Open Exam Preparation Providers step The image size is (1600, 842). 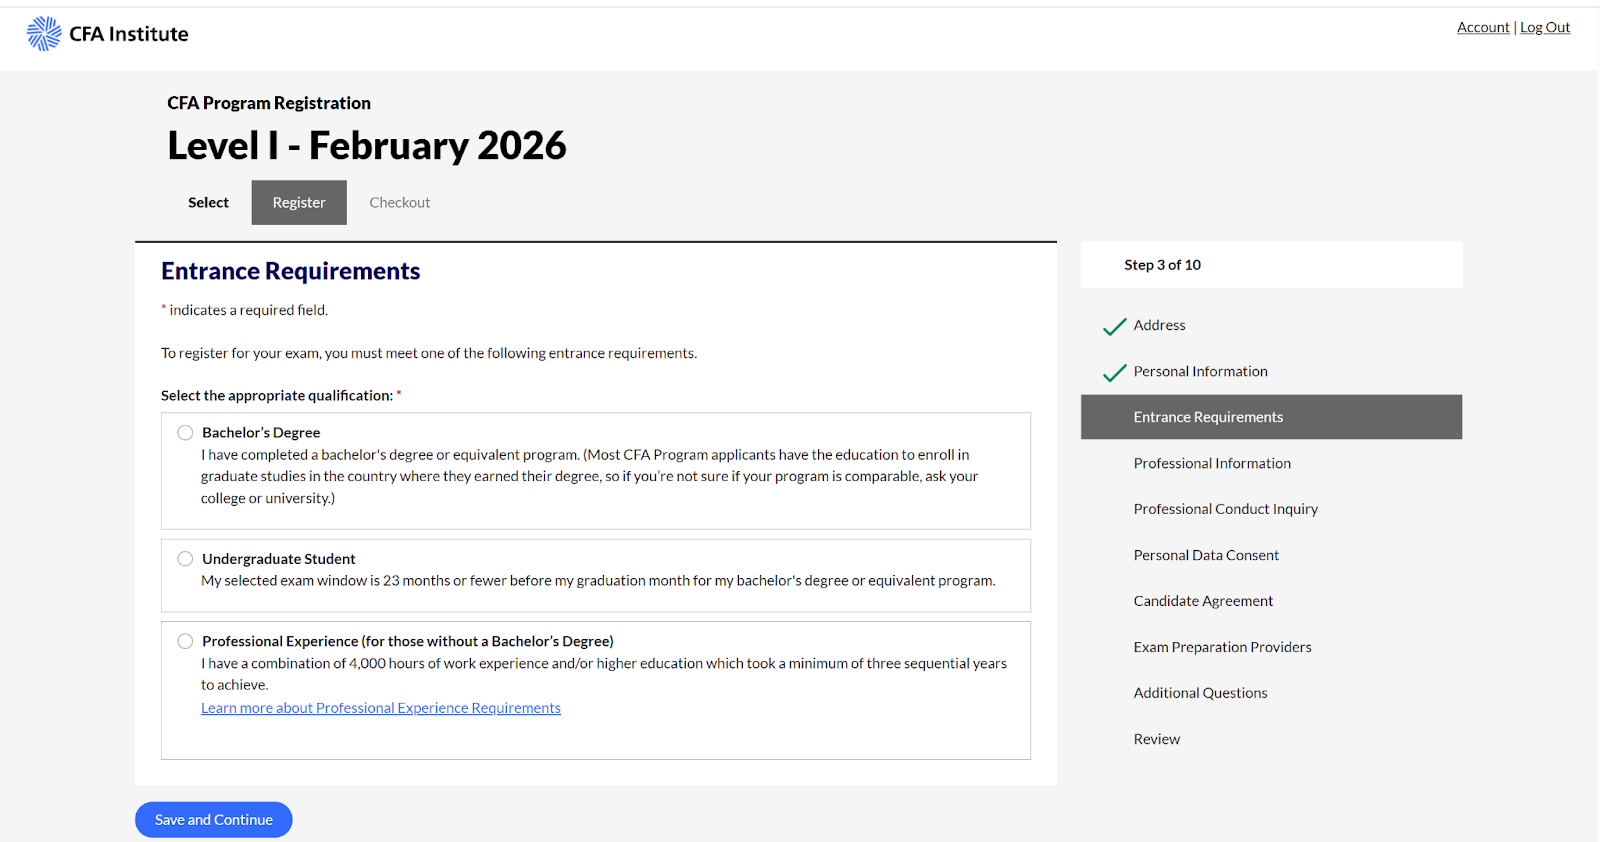tap(1222, 647)
